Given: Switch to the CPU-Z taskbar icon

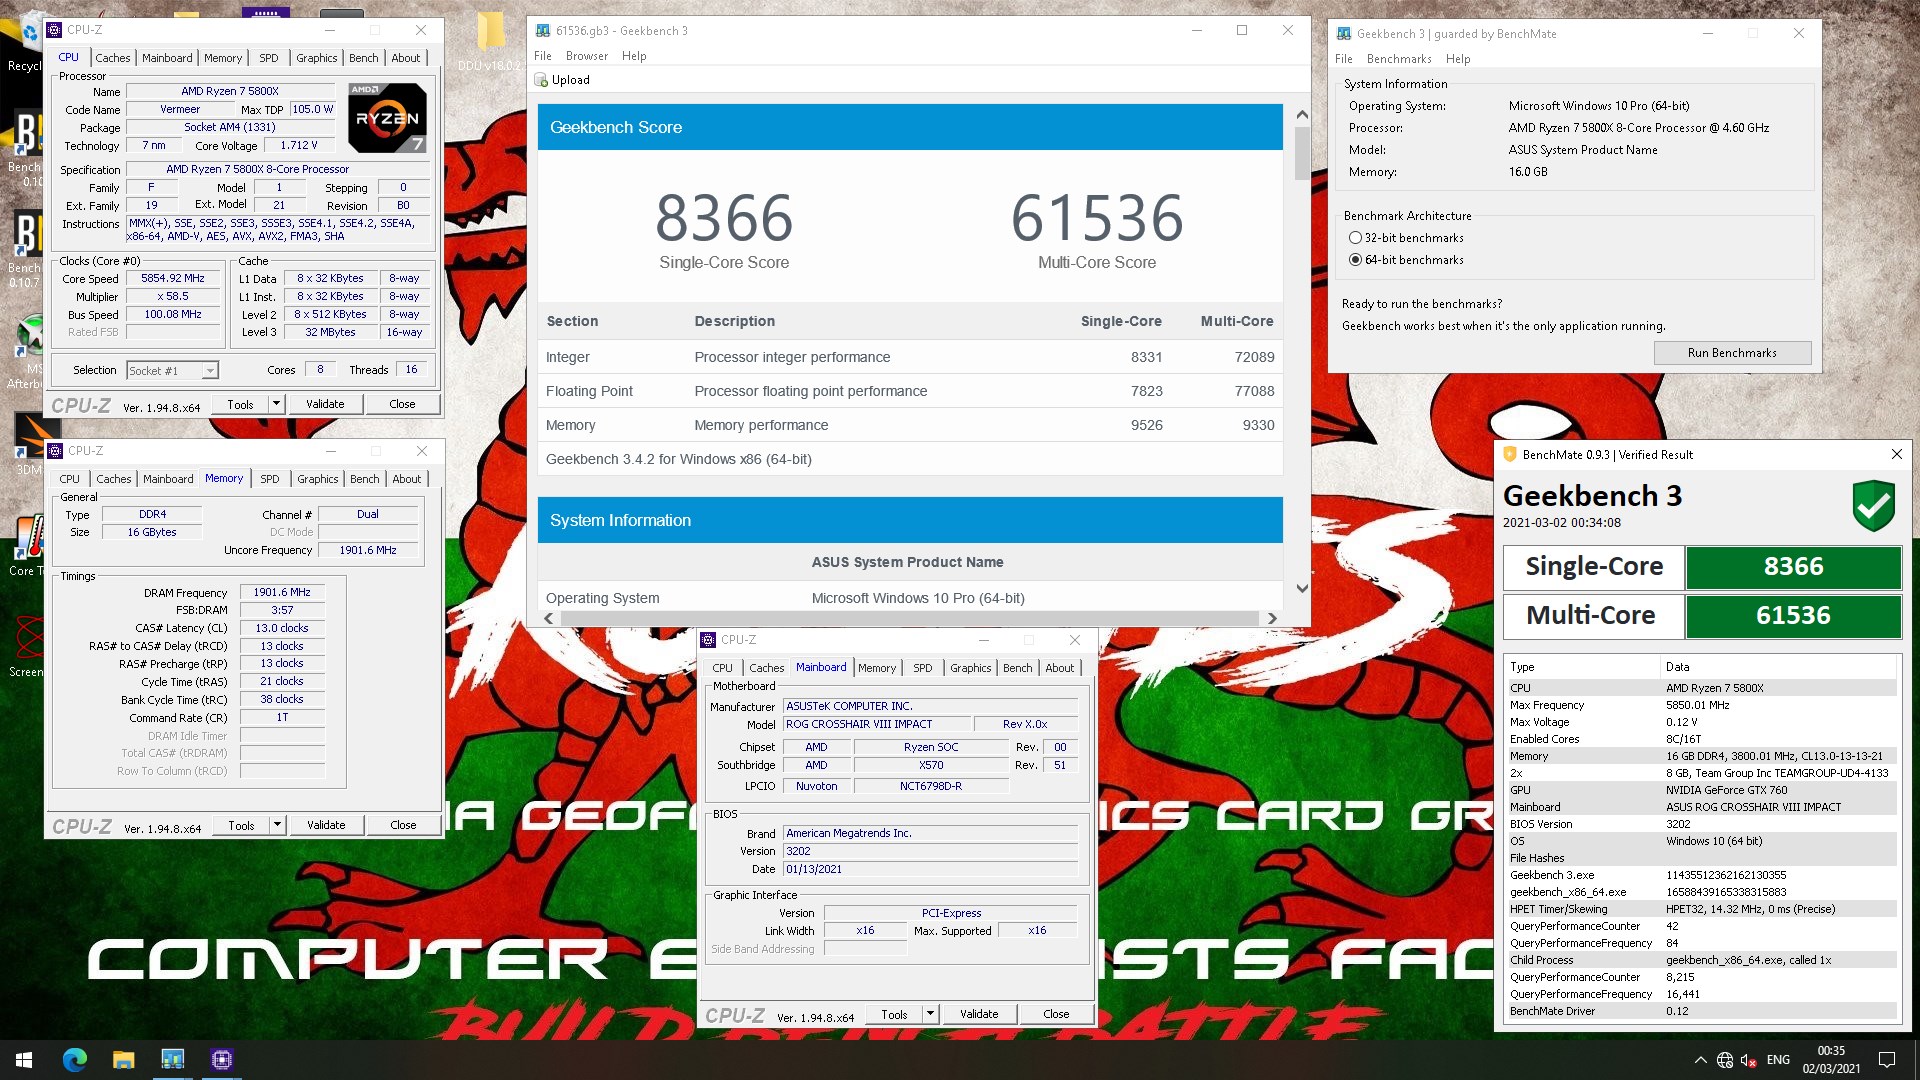Looking at the screenshot, I should (221, 1060).
